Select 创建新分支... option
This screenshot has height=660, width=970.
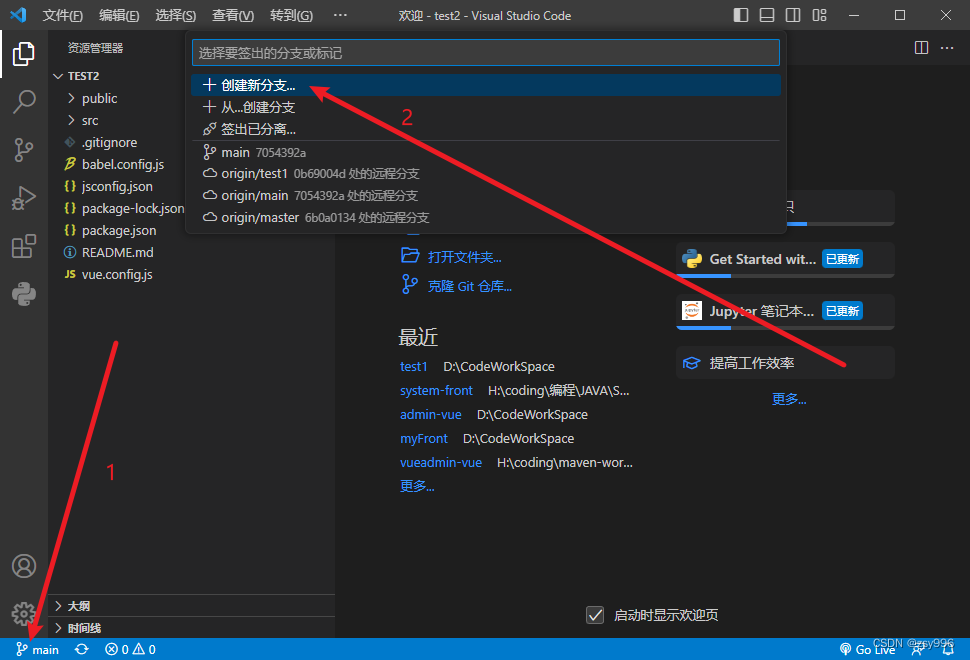click(486, 85)
